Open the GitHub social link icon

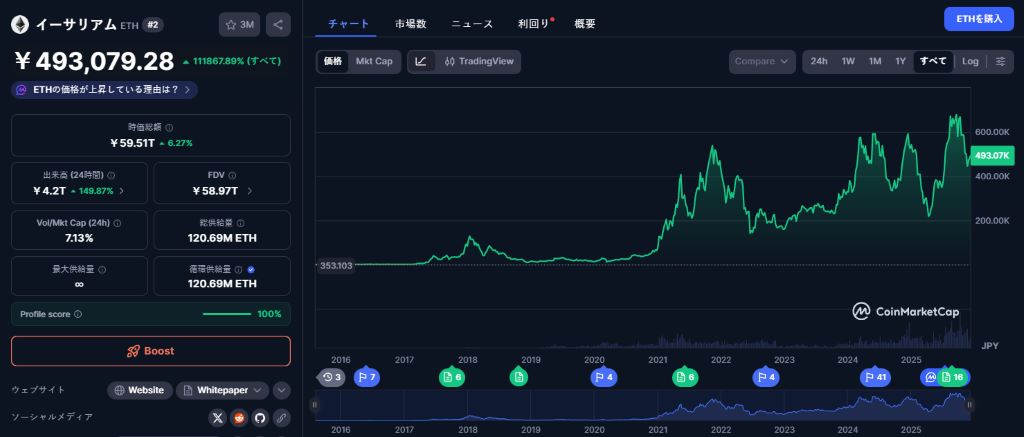[x=260, y=417]
